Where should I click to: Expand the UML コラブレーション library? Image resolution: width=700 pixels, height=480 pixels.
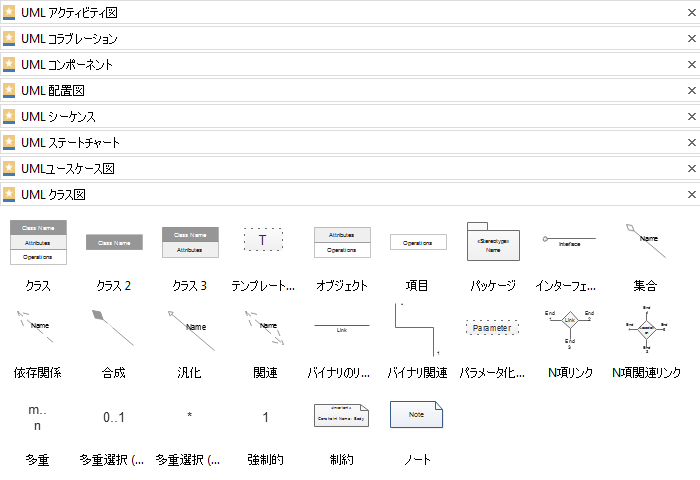click(x=350, y=38)
